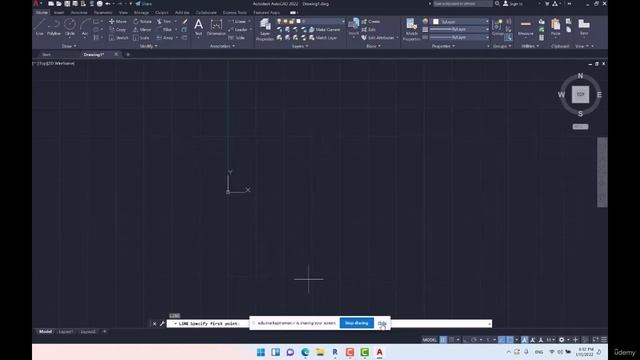Expand the Block panel
The width and height of the screenshot is (640, 360).
coord(373,46)
